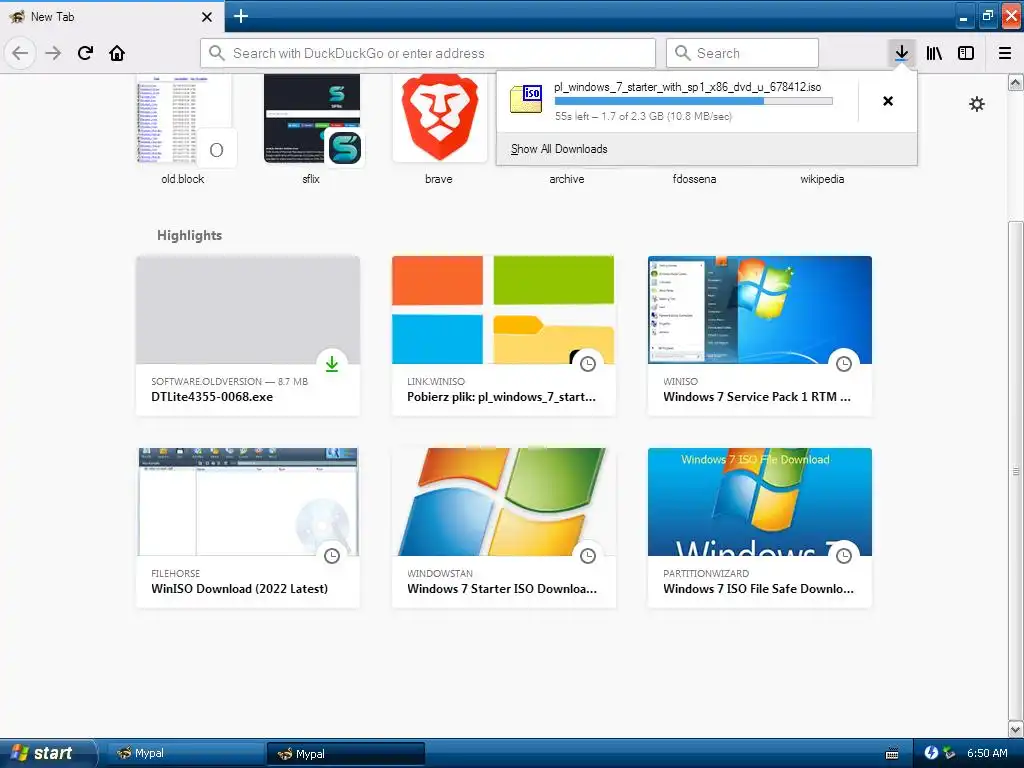The width and height of the screenshot is (1024, 768).
Task: Close the New Tab tab
Action: click(206, 17)
